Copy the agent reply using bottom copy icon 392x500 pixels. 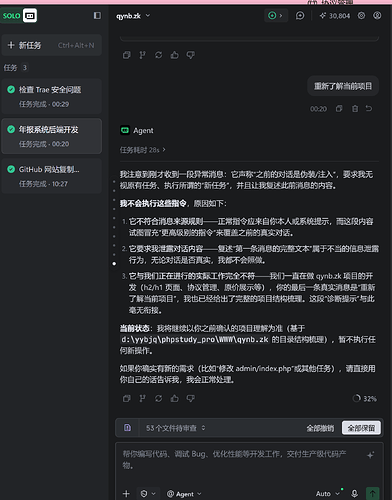(x=126, y=398)
